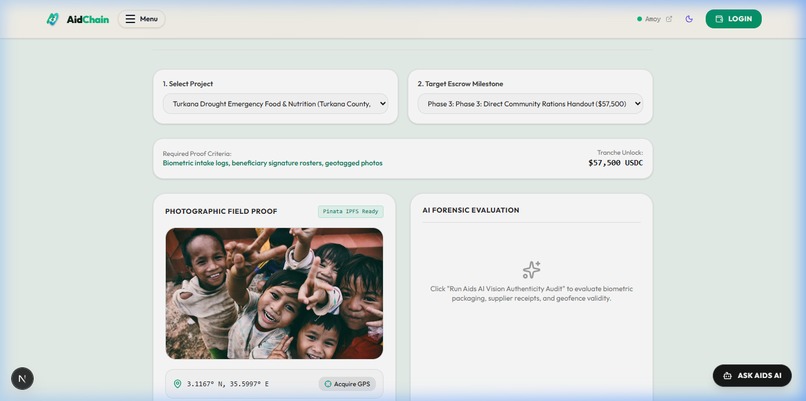
Task: Click the AidChain logo icon
Action: click(x=52, y=19)
